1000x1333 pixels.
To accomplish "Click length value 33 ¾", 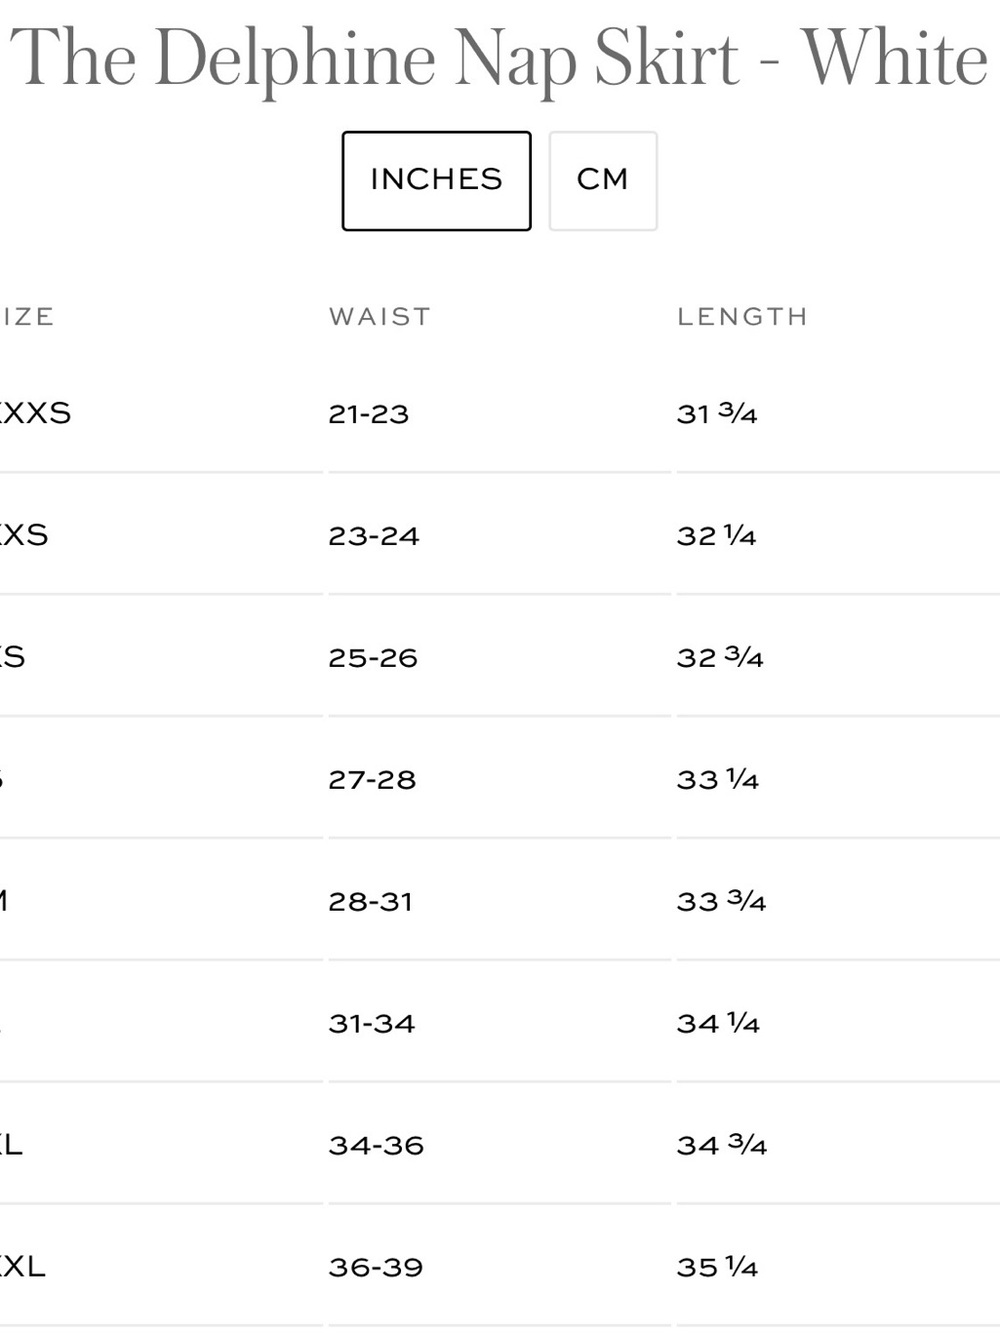I will click(721, 902).
